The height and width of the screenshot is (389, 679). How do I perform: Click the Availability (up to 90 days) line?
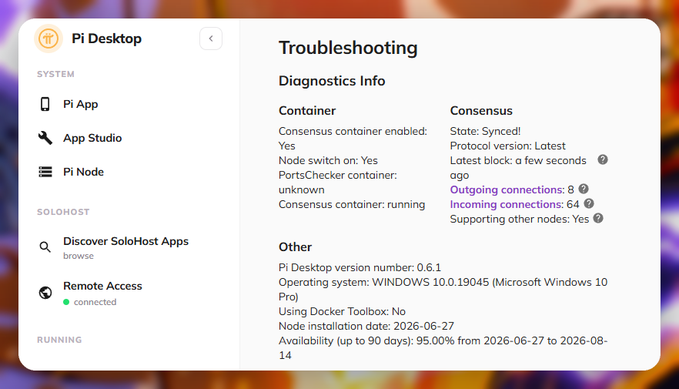tap(443, 348)
